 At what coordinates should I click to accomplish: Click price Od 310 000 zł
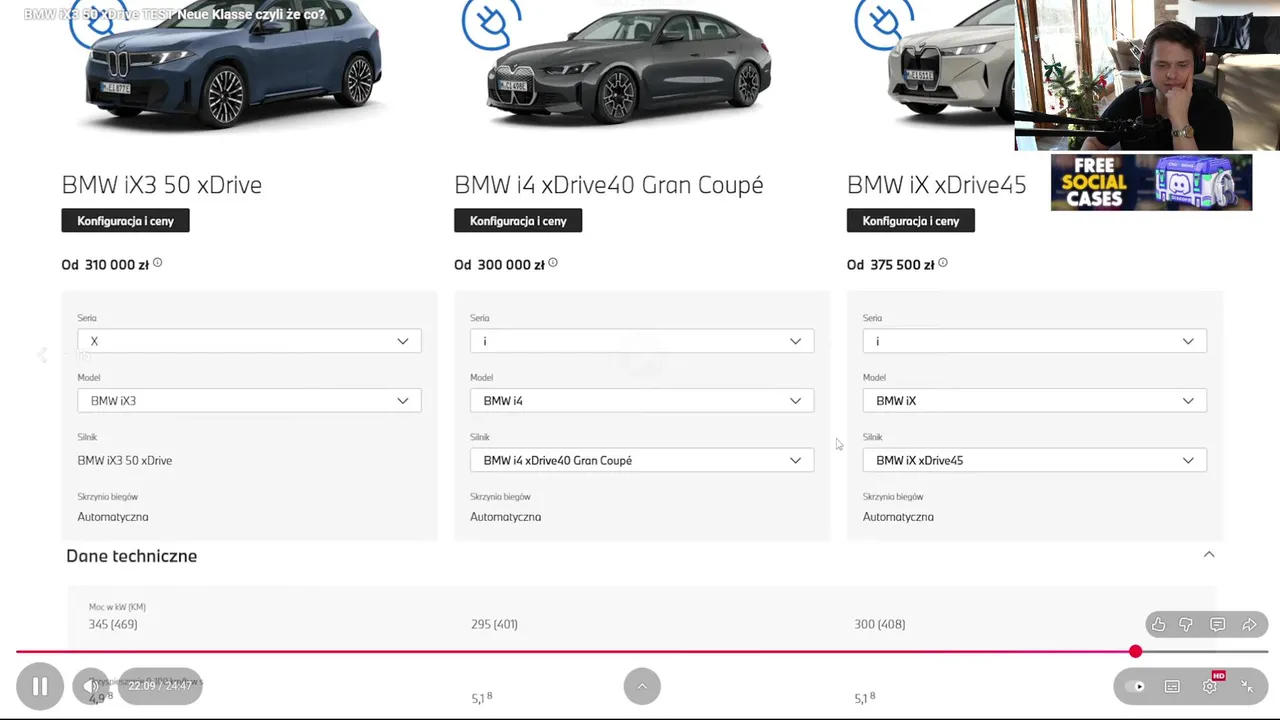point(105,265)
